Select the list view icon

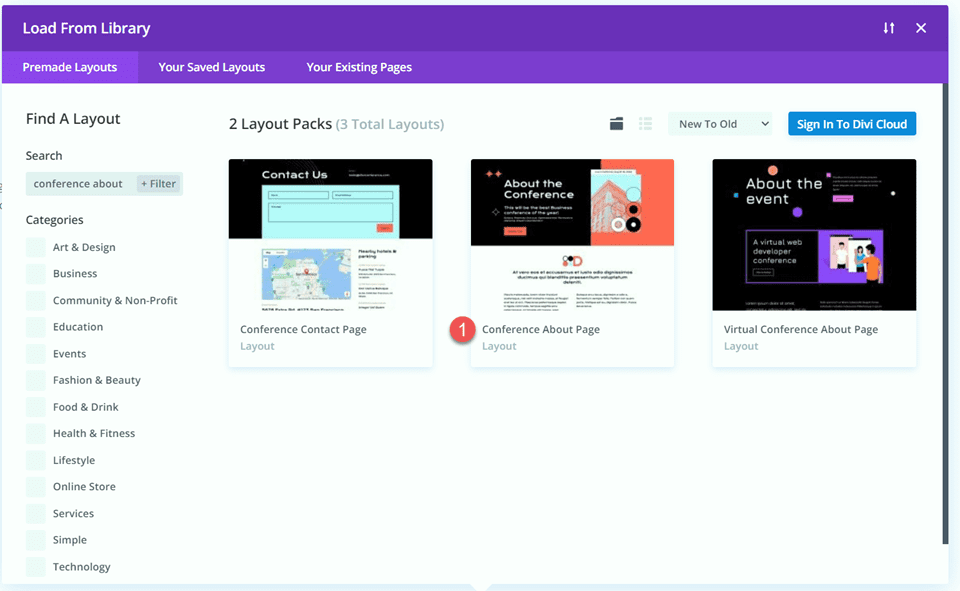645,123
